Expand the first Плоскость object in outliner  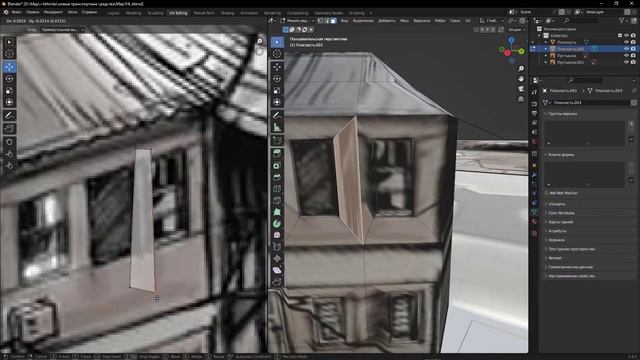tap(546, 42)
